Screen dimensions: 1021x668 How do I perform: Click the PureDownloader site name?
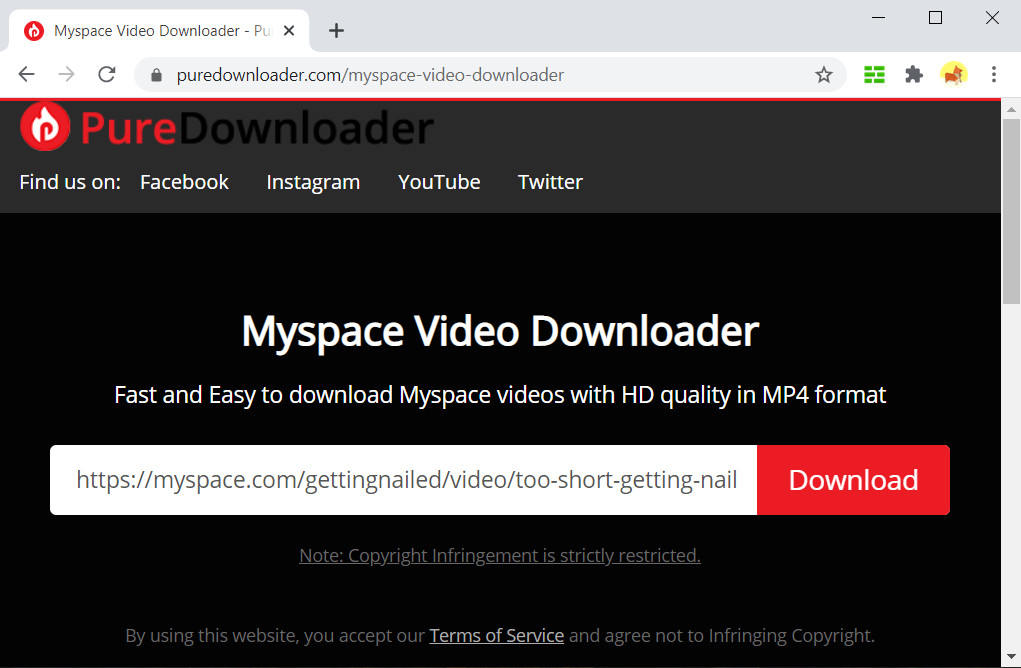(x=257, y=128)
